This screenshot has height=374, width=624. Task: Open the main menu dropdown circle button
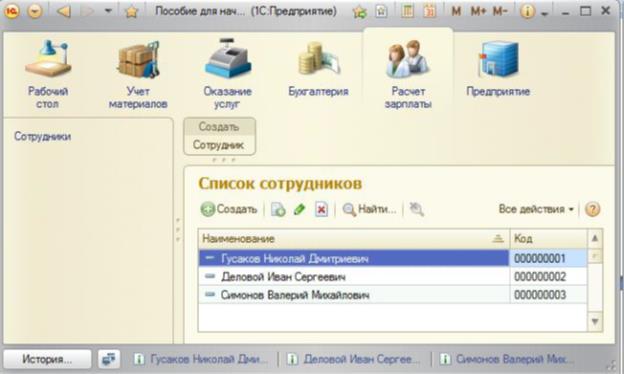[x=35, y=11]
